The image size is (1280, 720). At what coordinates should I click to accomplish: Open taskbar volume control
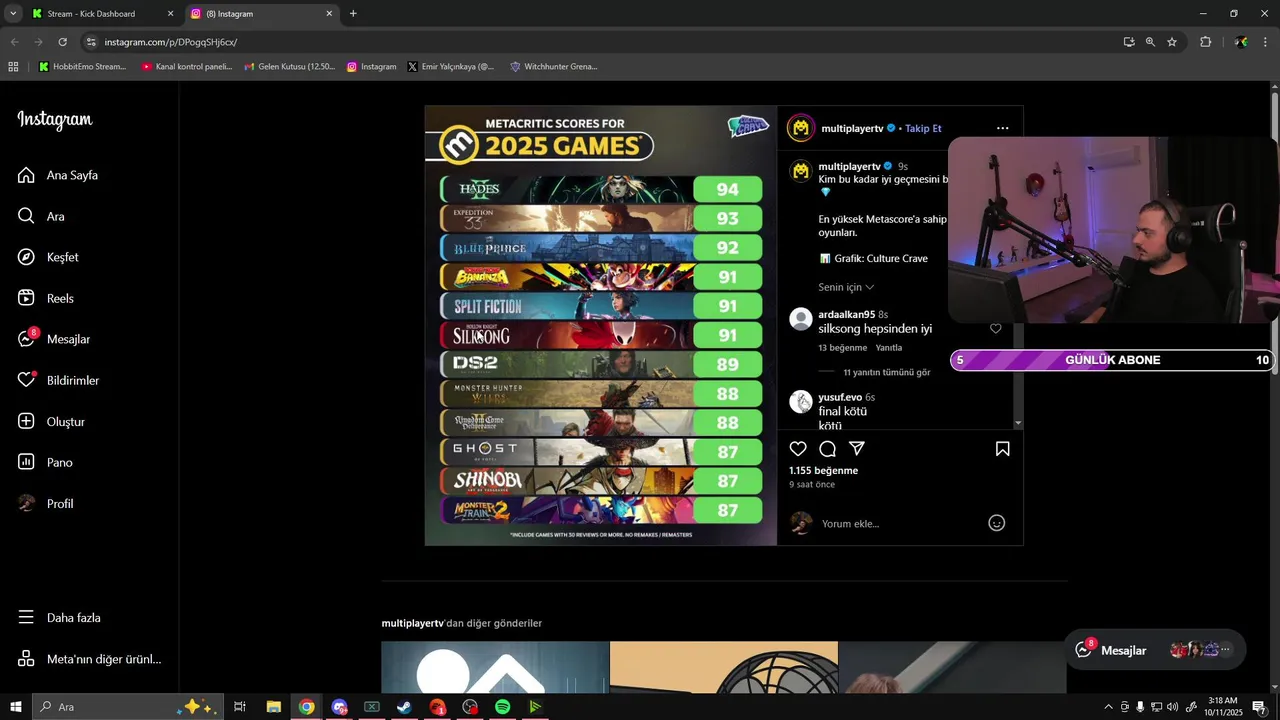coord(1172,707)
